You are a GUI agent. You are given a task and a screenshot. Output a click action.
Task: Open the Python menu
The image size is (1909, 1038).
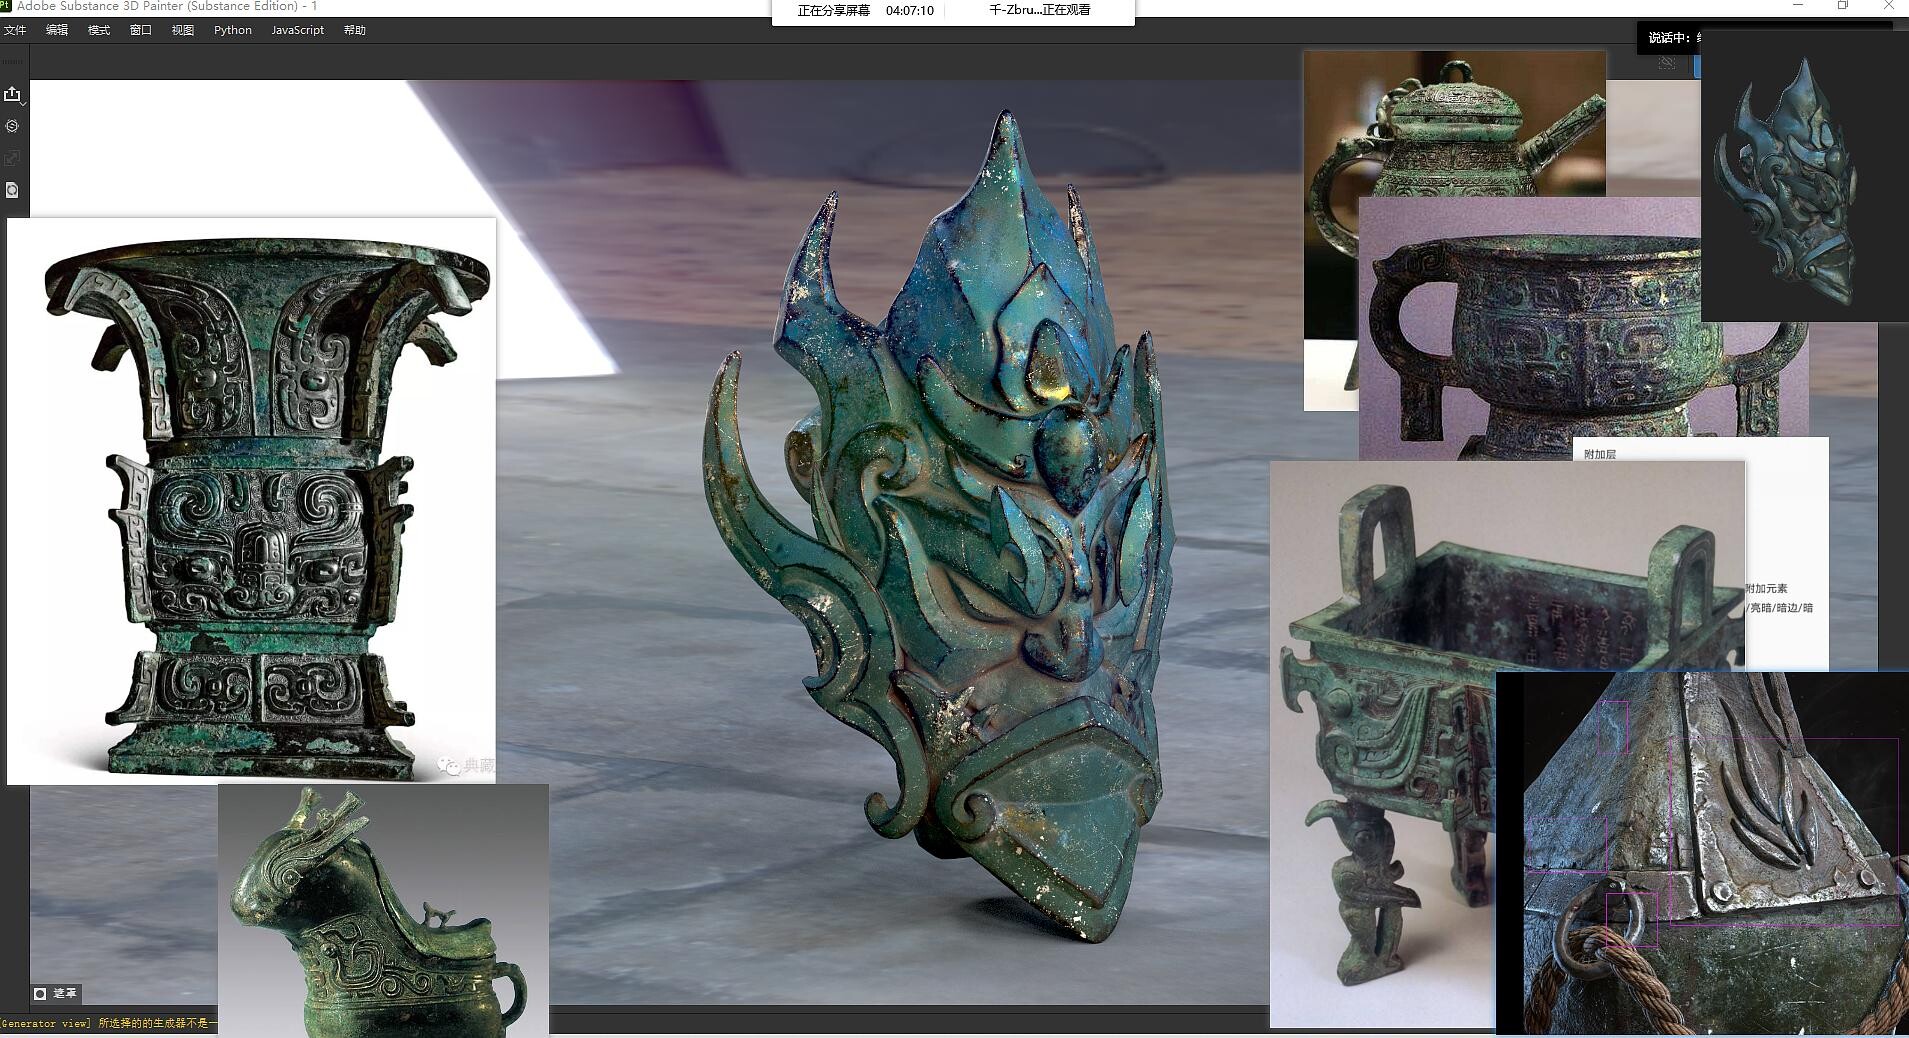231,29
